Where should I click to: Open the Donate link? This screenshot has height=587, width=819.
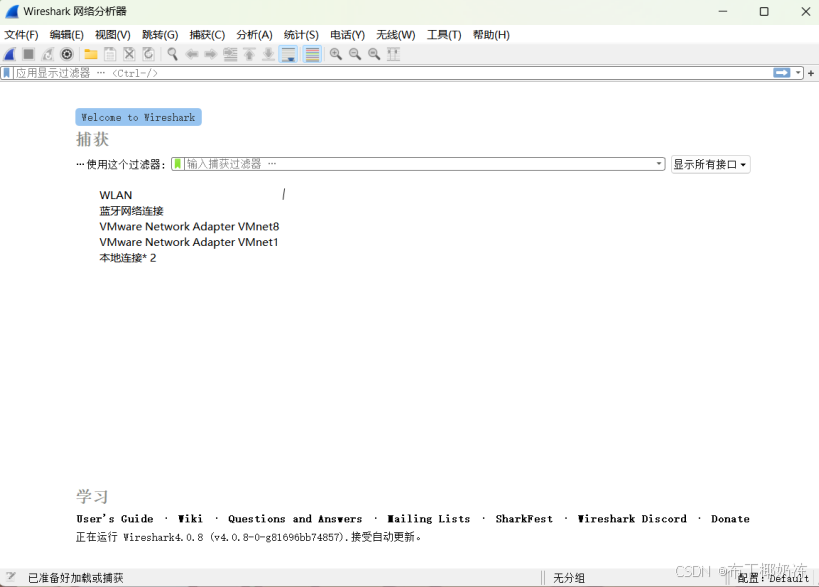click(730, 519)
